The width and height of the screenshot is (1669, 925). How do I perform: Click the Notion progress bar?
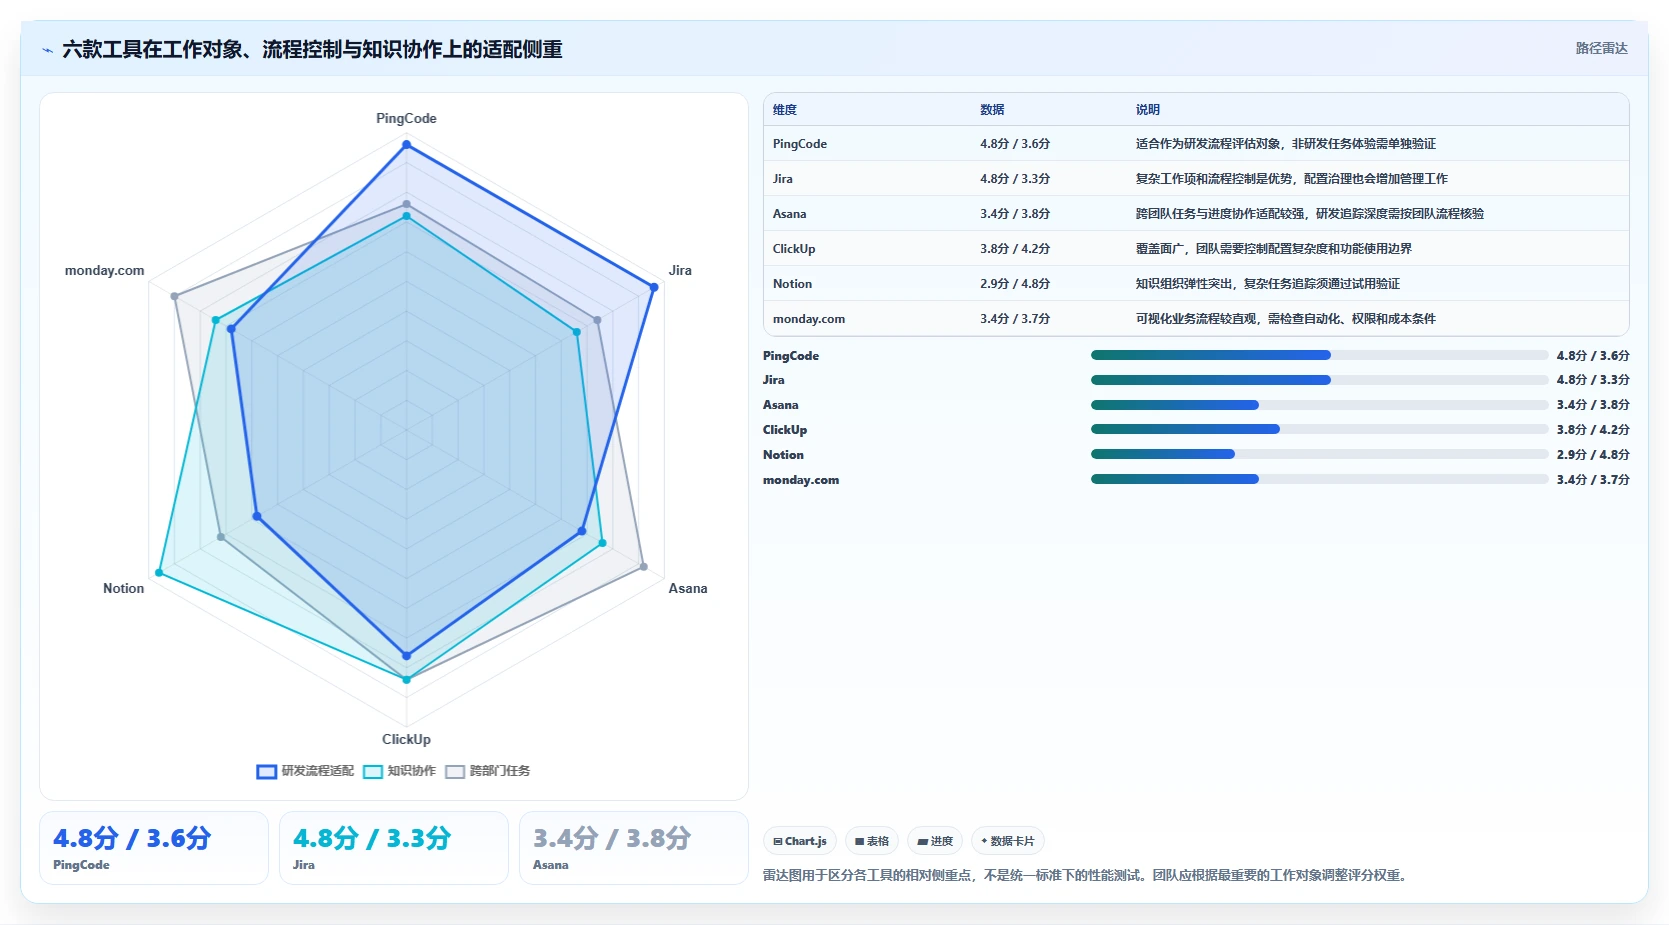[x=1319, y=454]
